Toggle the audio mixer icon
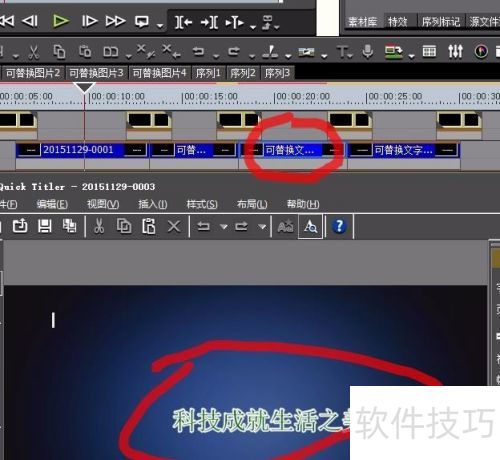500x460 pixels. coord(455,51)
